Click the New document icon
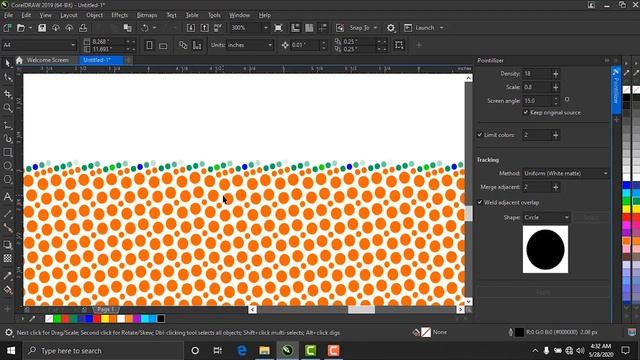The image size is (640, 360). click(x=7, y=28)
